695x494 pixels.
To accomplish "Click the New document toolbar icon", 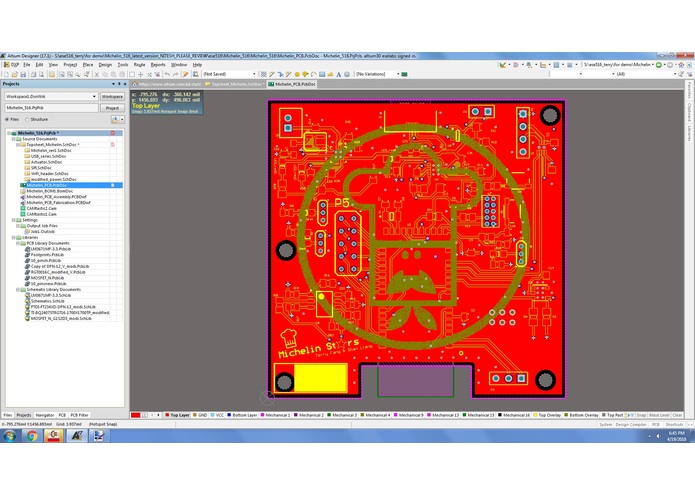I will [6, 74].
